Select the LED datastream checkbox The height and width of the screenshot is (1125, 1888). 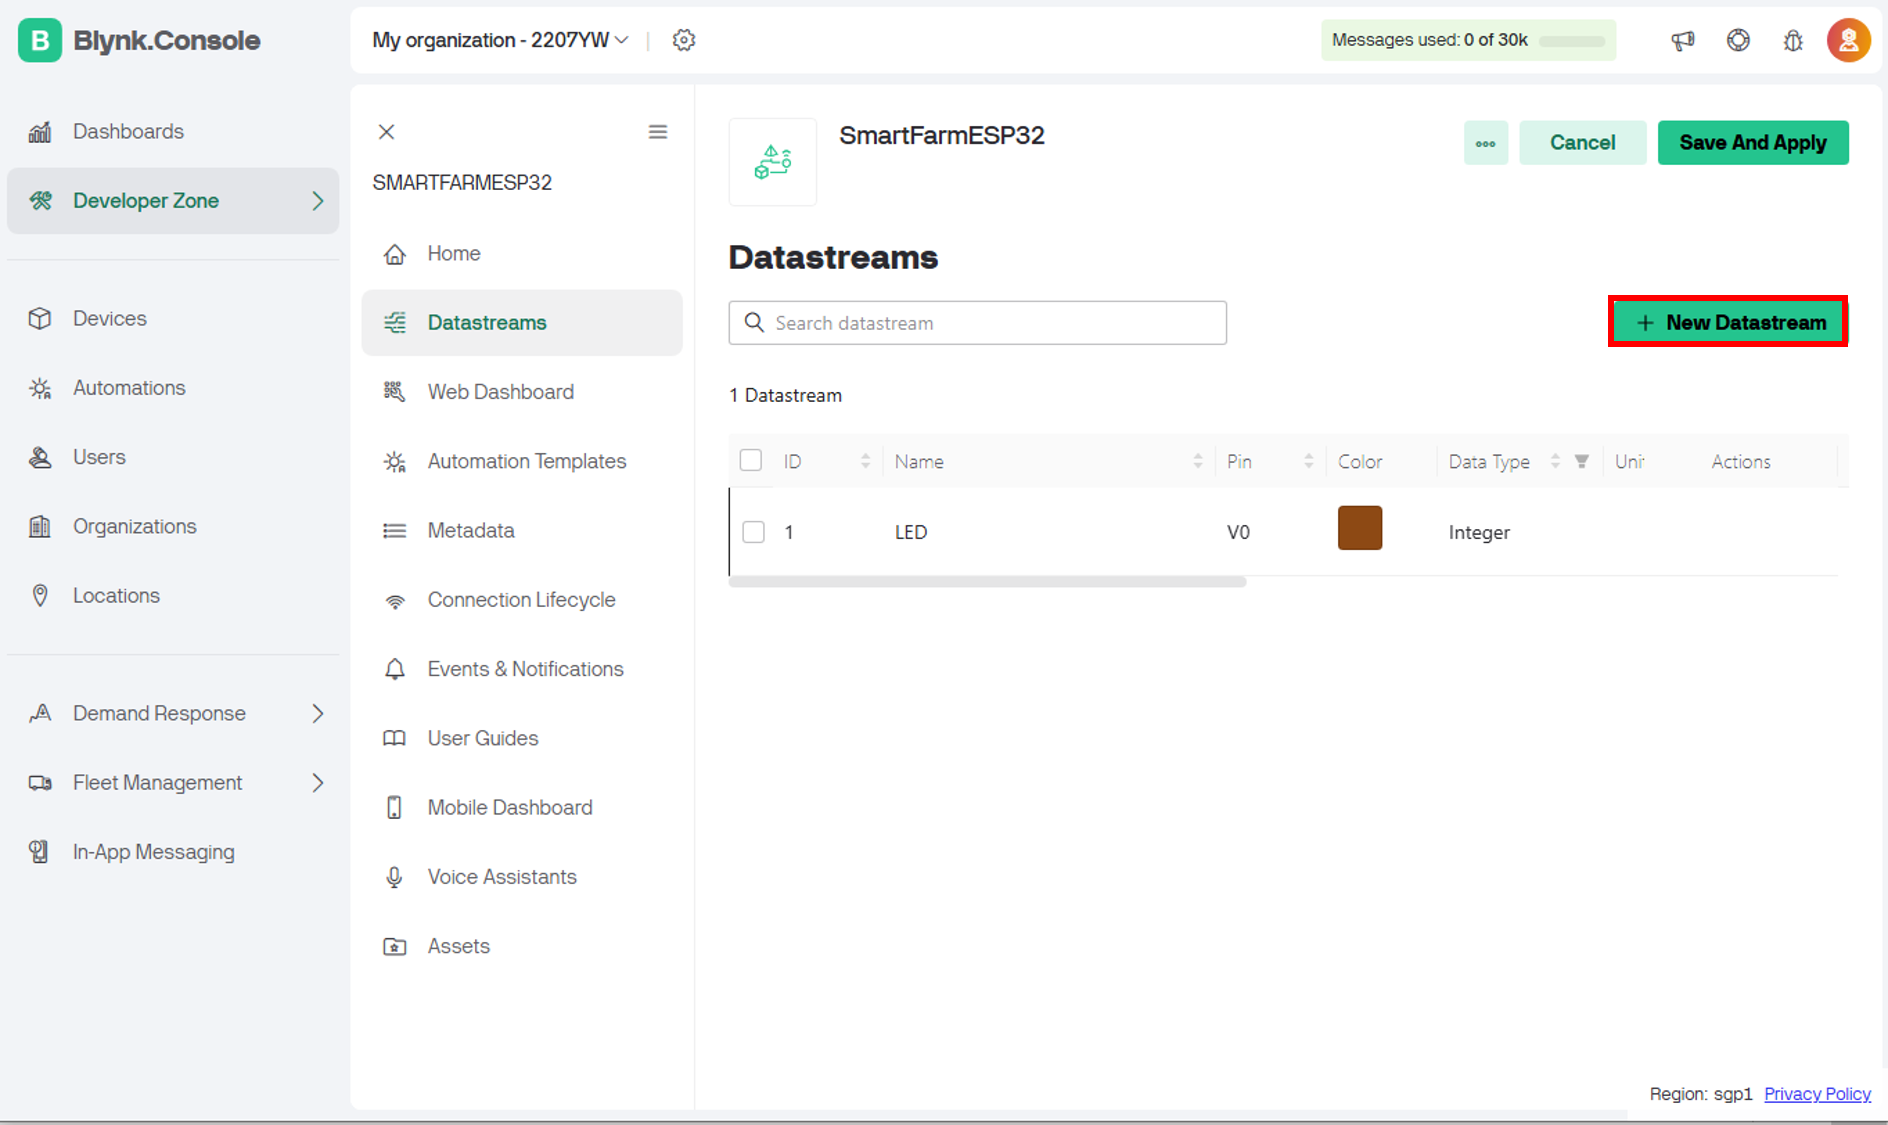point(754,532)
